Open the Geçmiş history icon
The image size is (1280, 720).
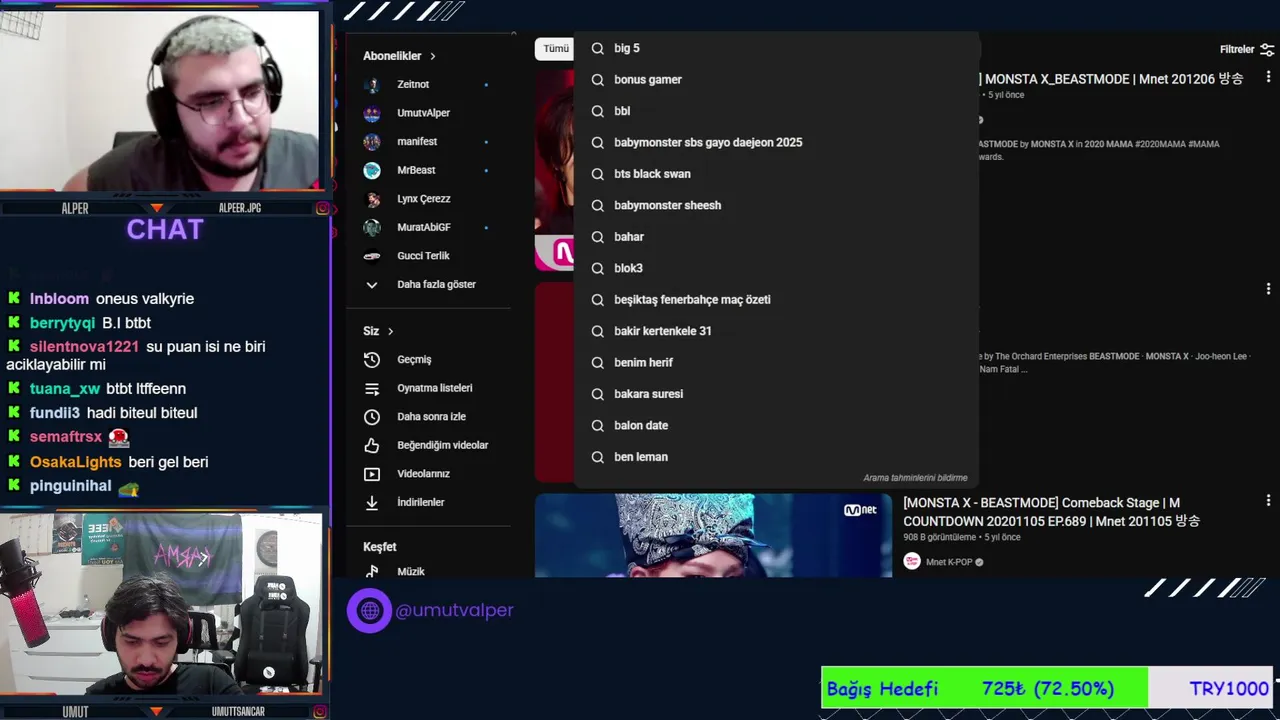click(x=372, y=360)
